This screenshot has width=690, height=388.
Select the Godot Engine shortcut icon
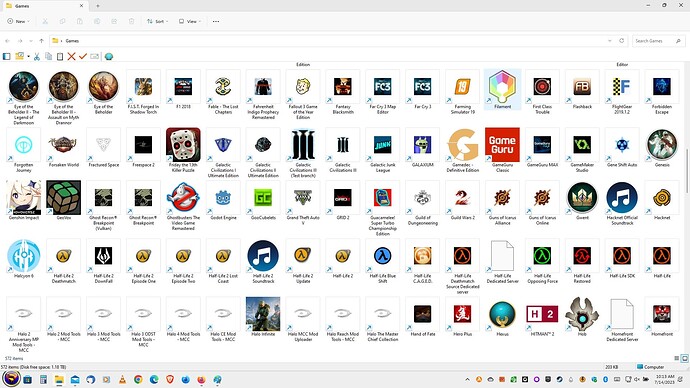(x=223, y=198)
